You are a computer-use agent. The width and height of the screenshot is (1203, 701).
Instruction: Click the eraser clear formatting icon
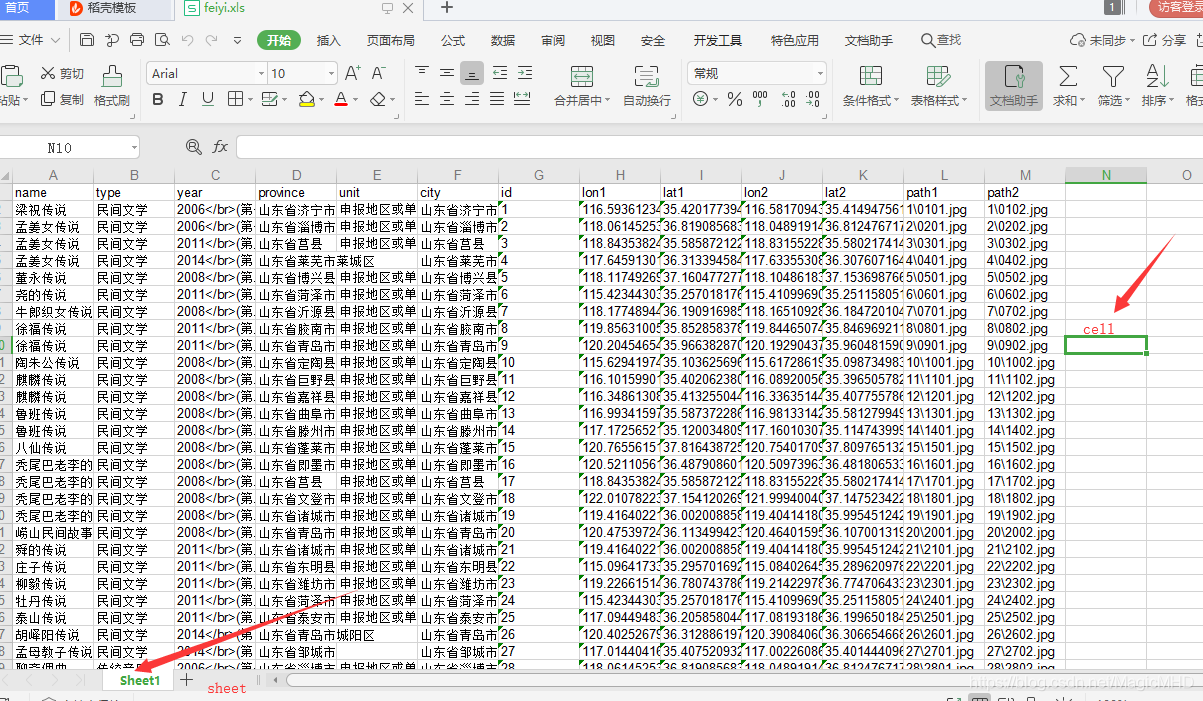377,100
